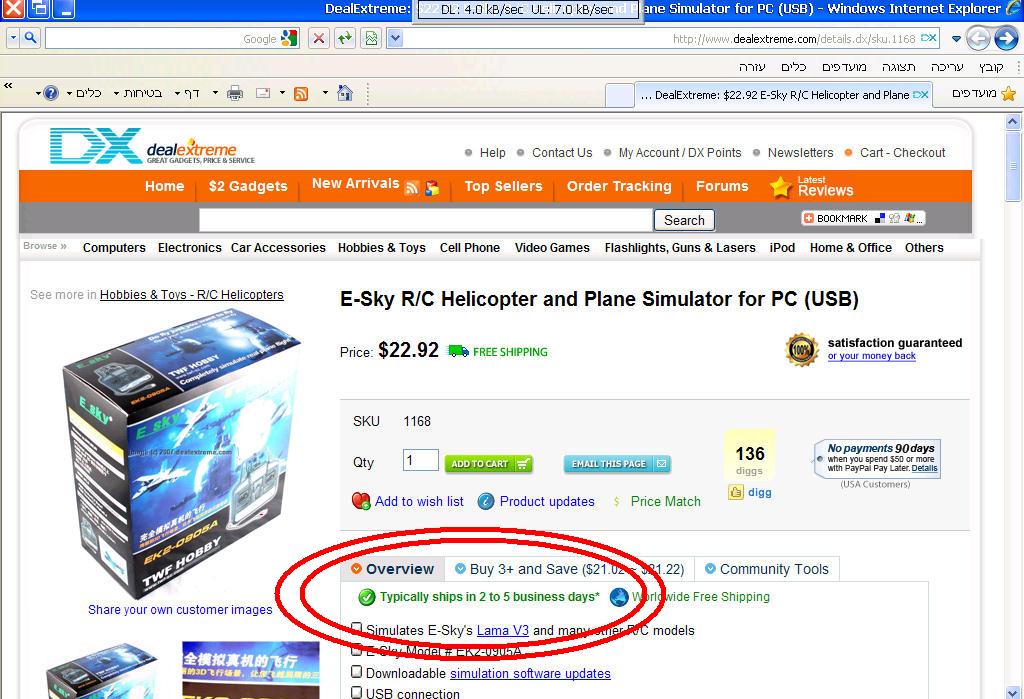This screenshot has height=699, width=1024.
Task: Open RSS feeds icon in IE toolbar
Action: pos(301,93)
